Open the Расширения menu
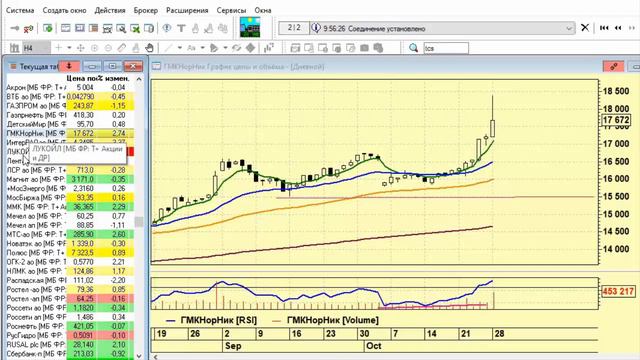This screenshot has width=640, height=360. 187,10
